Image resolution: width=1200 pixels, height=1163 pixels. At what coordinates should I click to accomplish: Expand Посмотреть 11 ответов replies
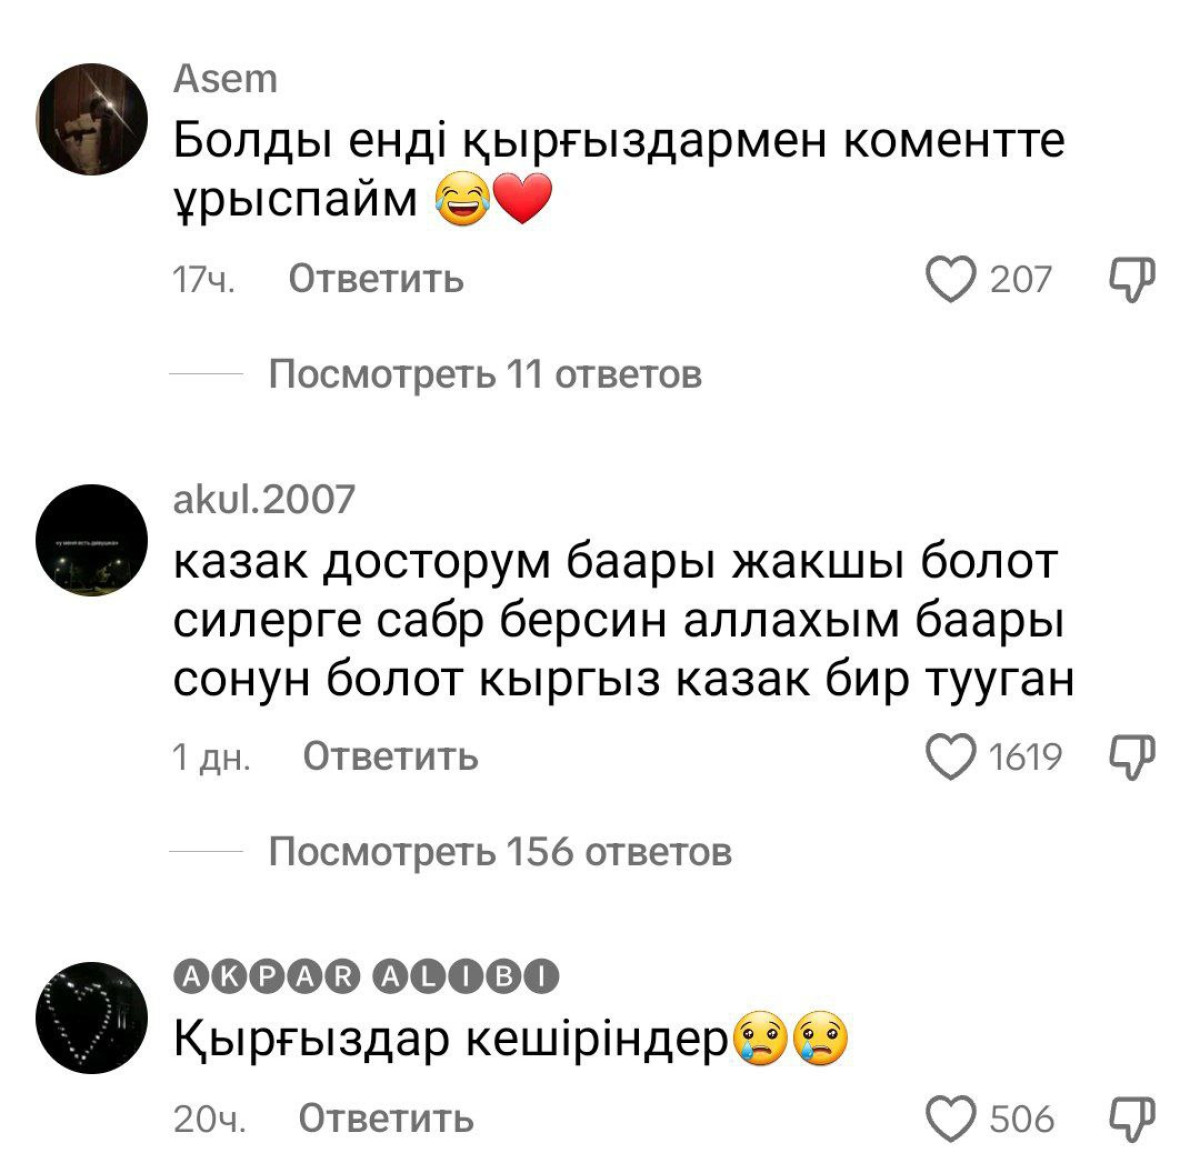485,374
